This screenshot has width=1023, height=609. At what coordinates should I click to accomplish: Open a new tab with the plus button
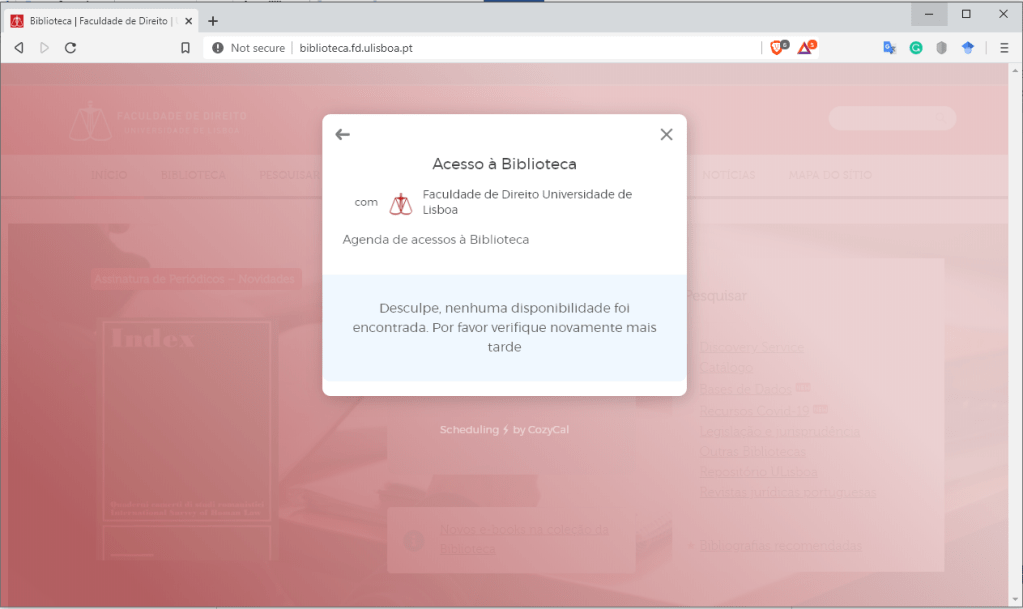pyautogui.click(x=213, y=20)
